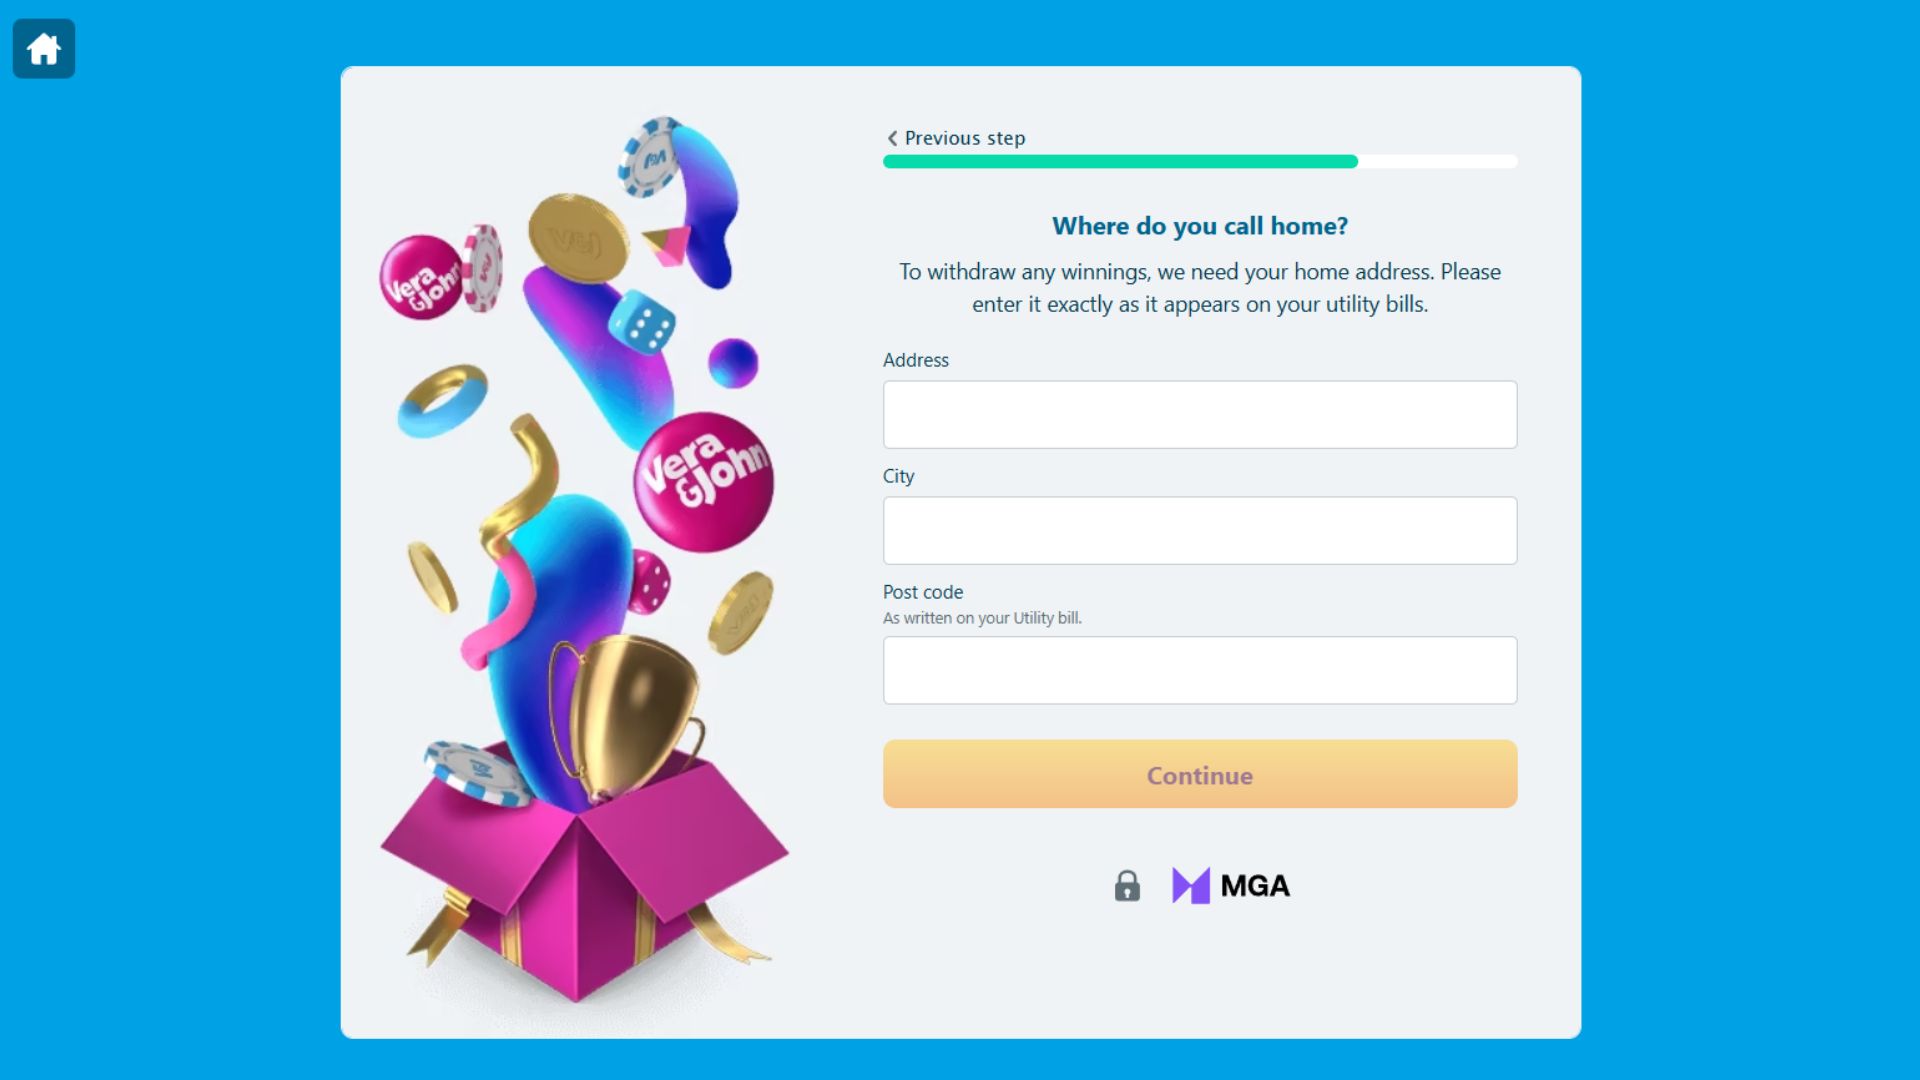
Task: Click the Post code field label
Action: click(x=923, y=592)
